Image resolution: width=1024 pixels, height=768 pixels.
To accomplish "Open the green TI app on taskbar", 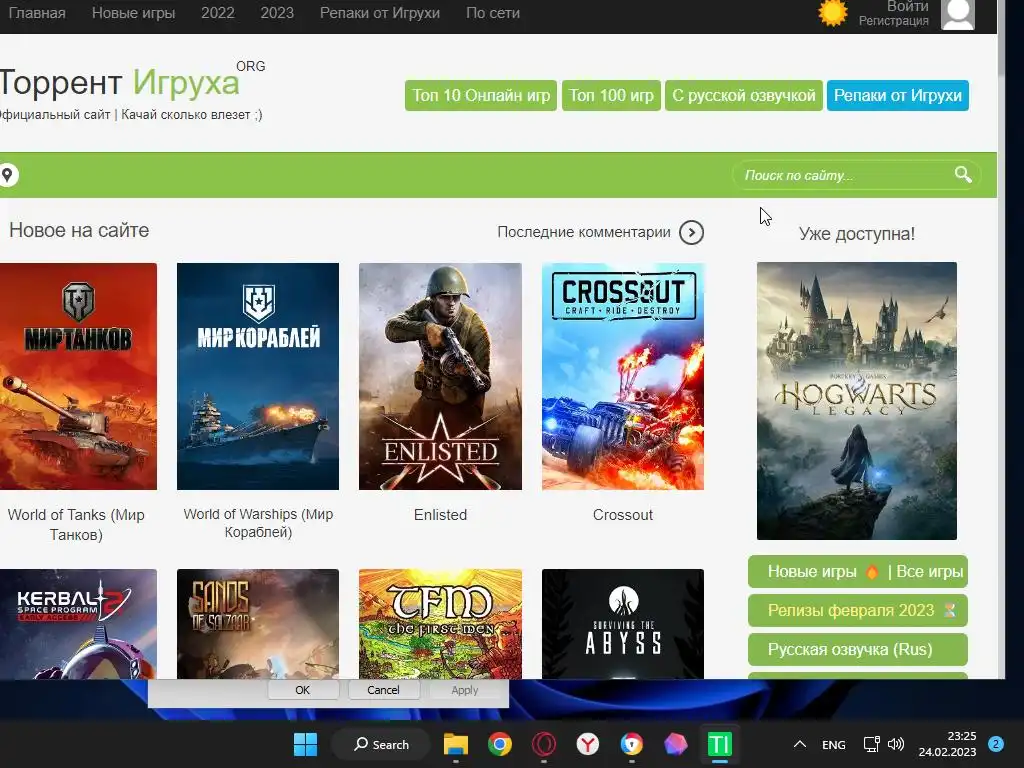I will (720, 744).
